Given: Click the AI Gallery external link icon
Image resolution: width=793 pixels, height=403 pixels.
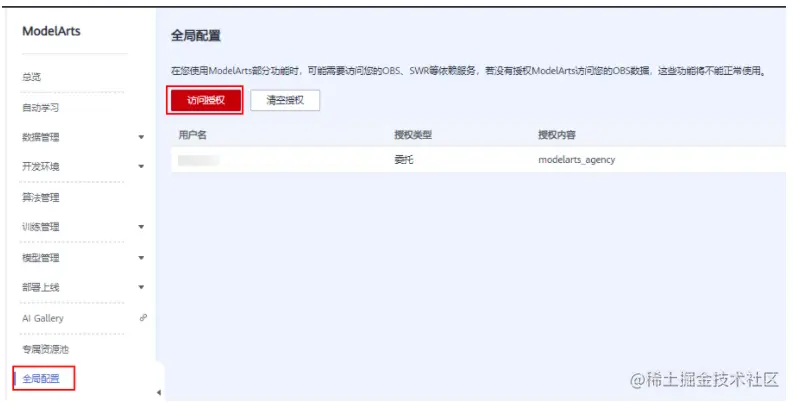Looking at the screenshot, I should pos(143,318).
